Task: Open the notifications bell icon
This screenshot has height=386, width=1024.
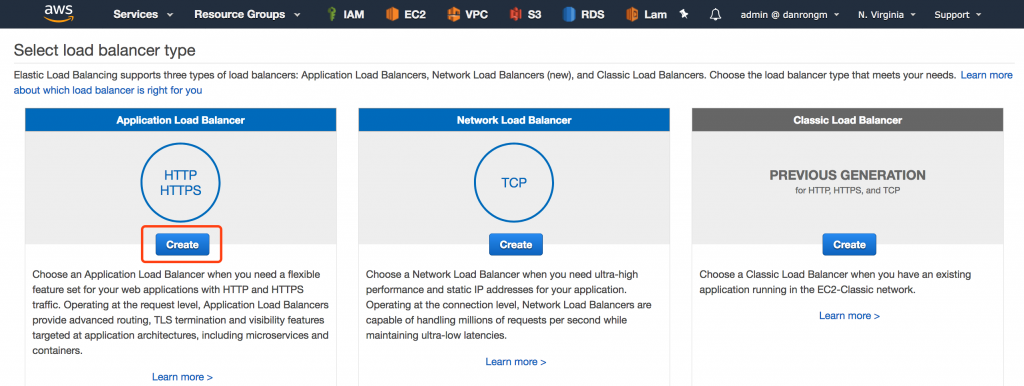Action: [715, 14]
